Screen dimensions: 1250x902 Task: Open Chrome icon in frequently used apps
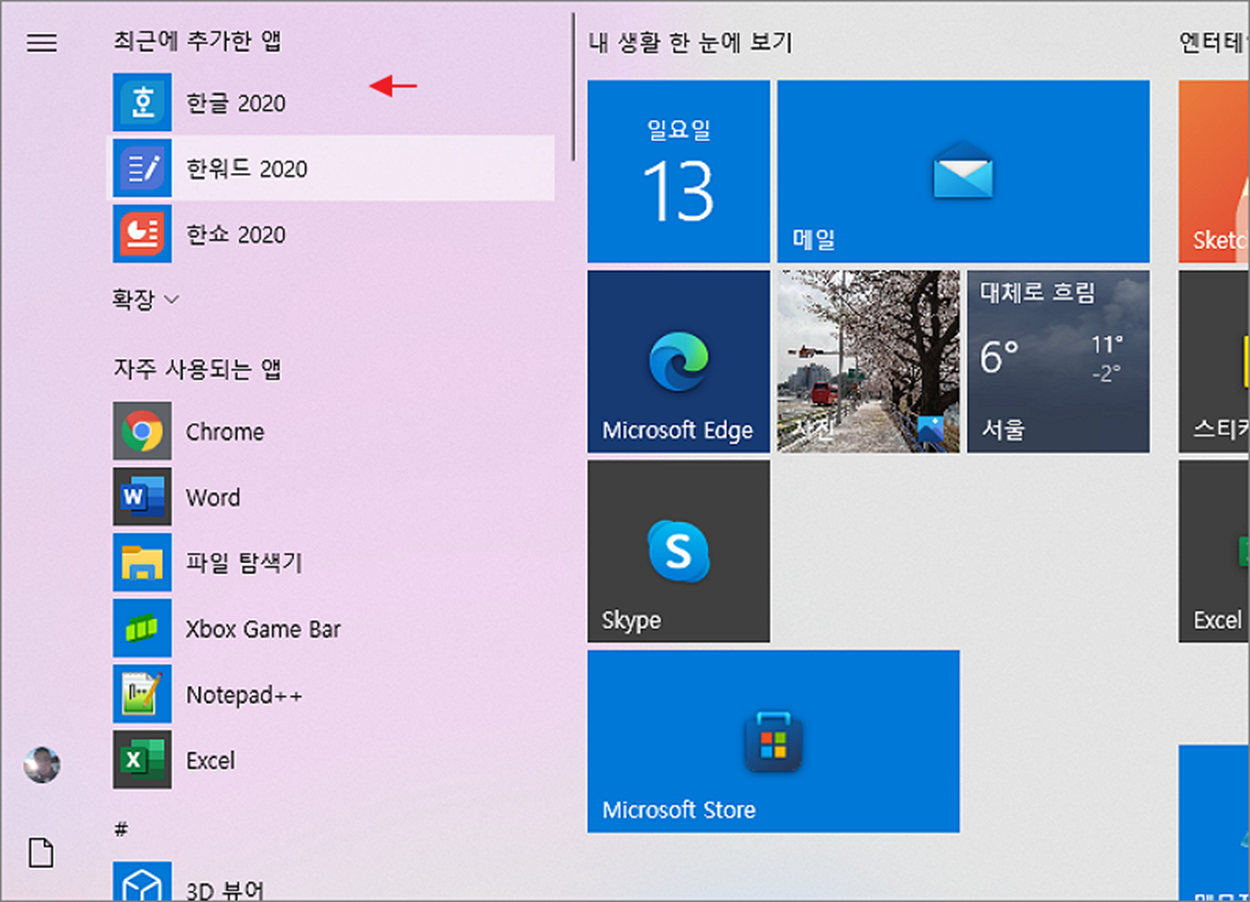(142, 431)
